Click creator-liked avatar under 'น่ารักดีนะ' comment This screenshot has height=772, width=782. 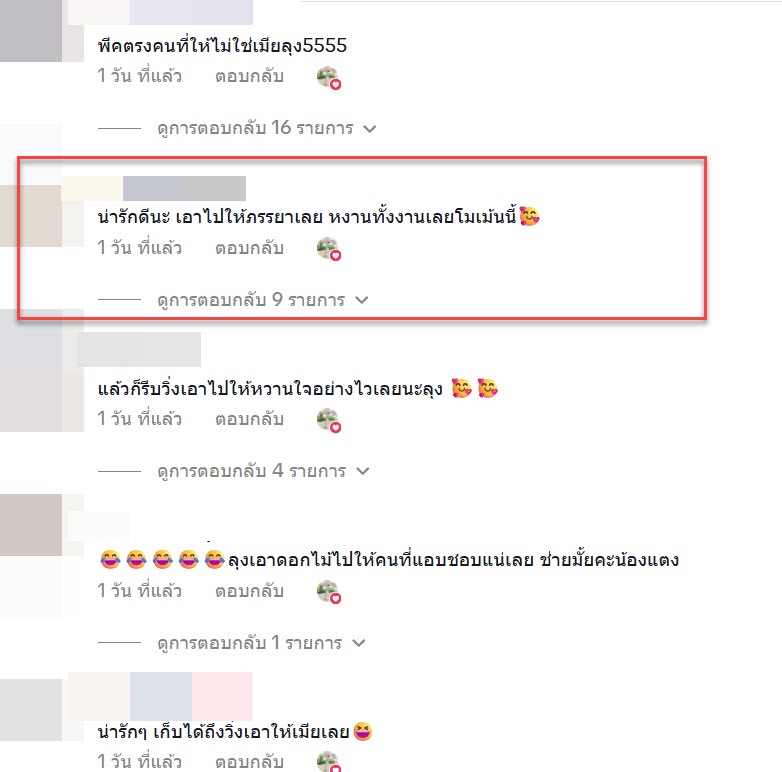pyautogui.click(x=329, y=249)
